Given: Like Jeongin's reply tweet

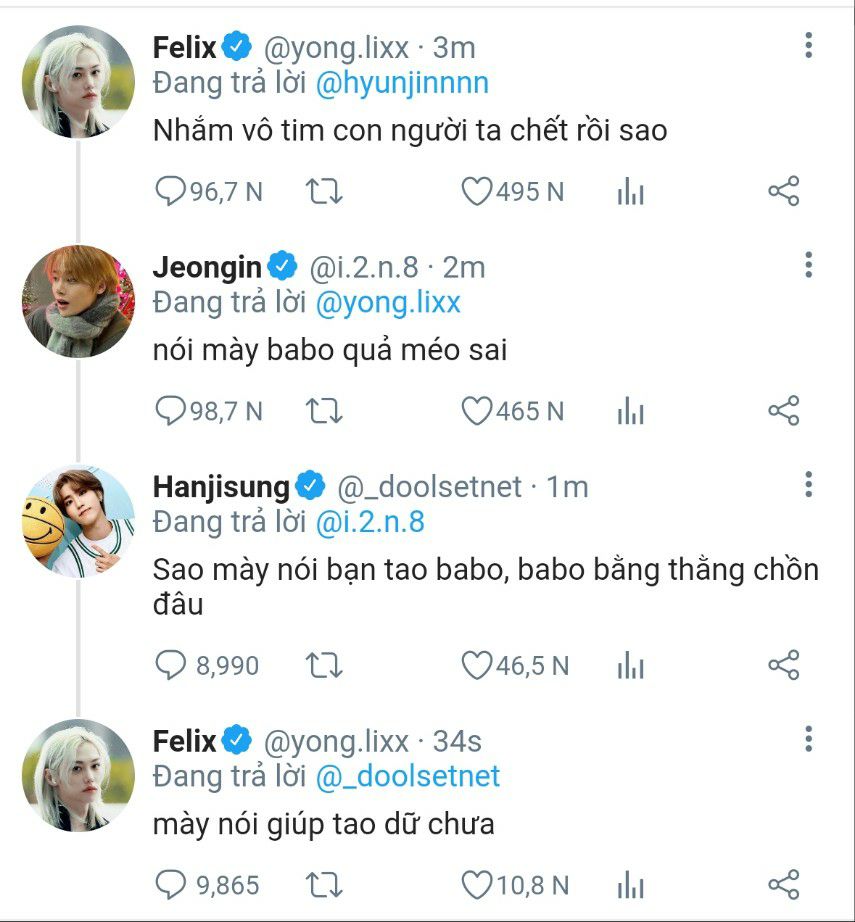Looking at the screenshot, I should (x=477, y=411).
